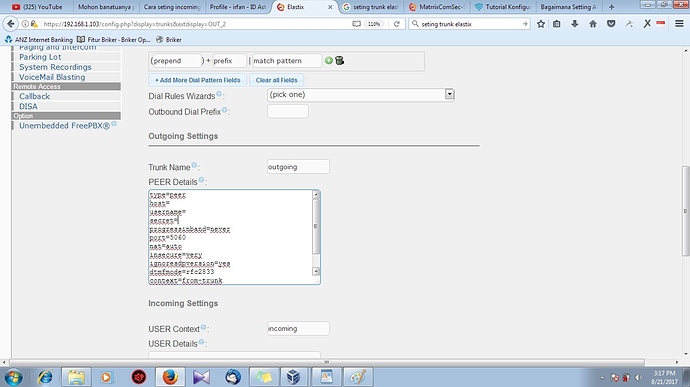Click PEER Details scrollbar down arrow
The image size is (690, 387).
tap(316, 271)
